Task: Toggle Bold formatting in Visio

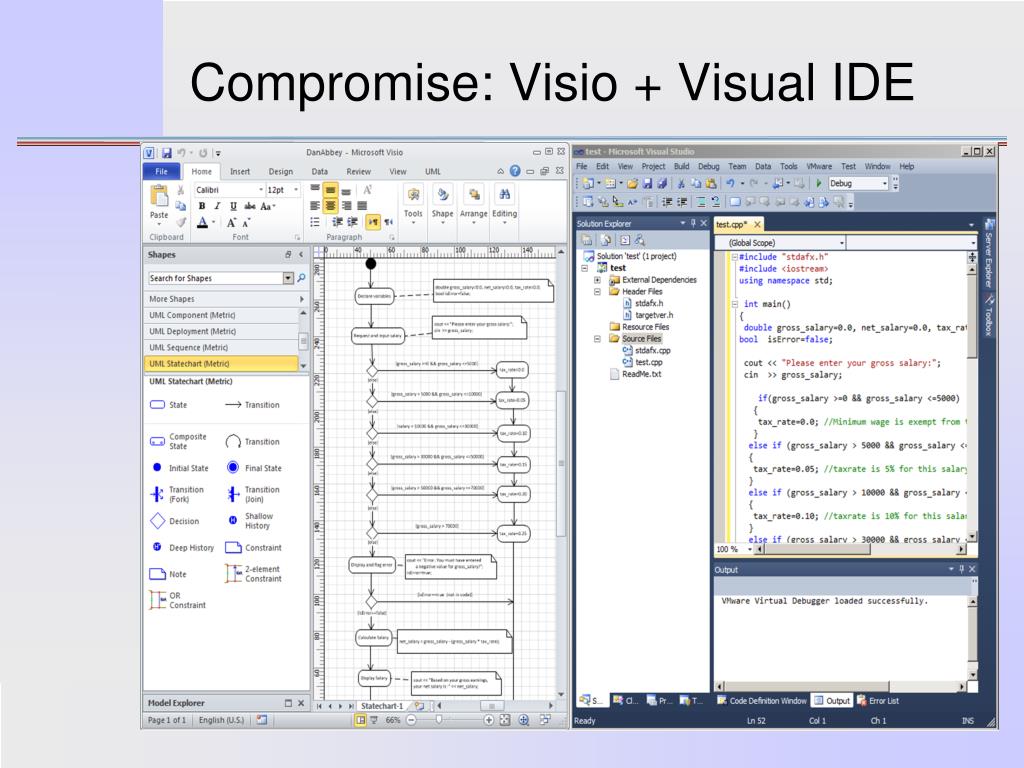Action: 202,206
